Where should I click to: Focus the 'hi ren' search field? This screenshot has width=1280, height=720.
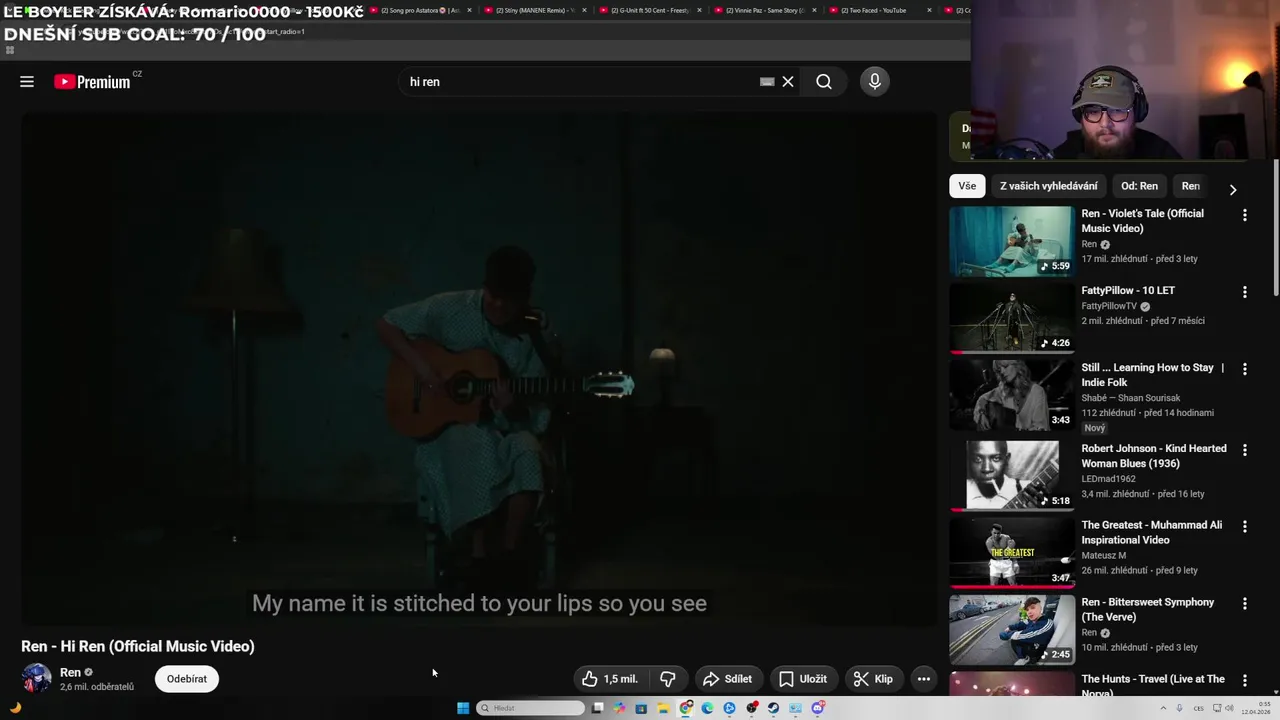pyautogui.click(x=580, y=82)
